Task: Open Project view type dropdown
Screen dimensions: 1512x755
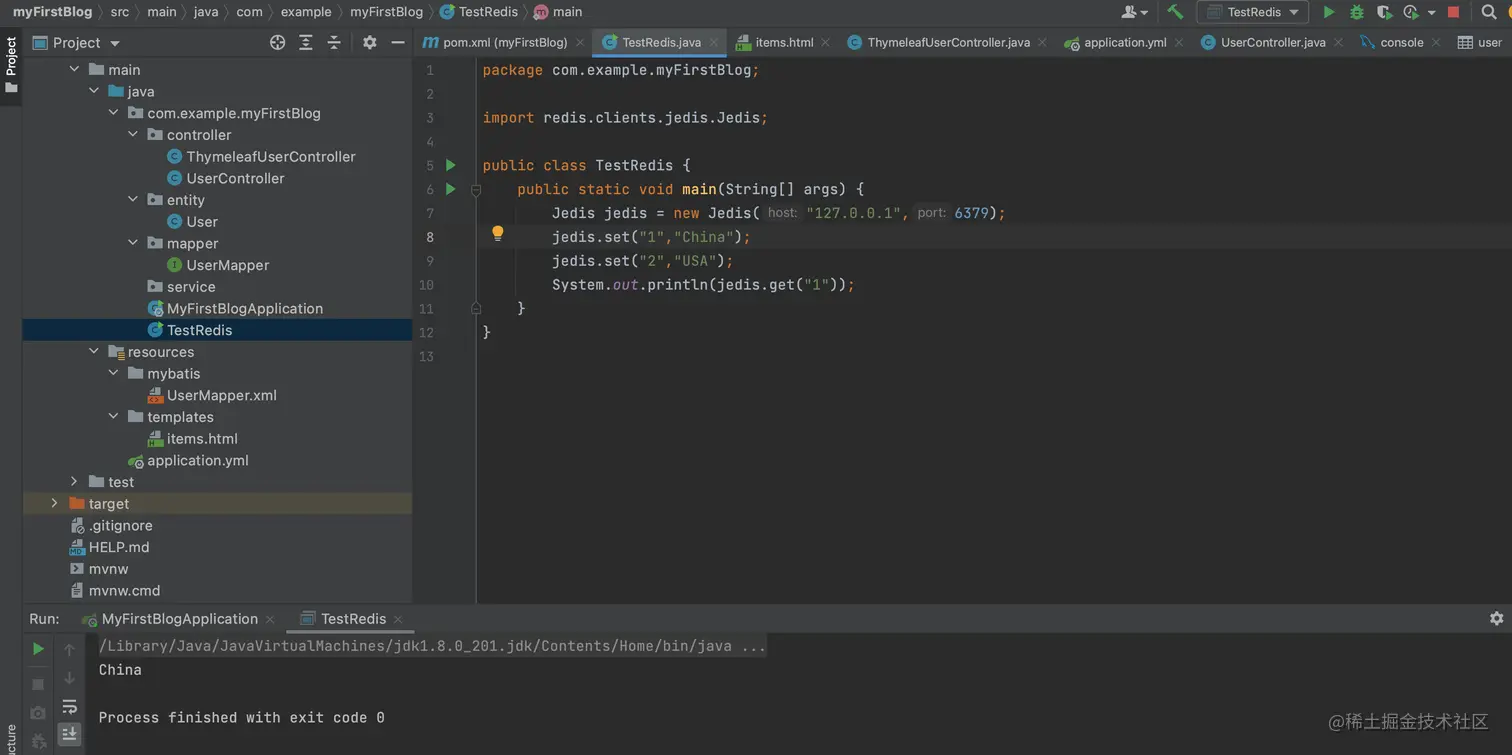Action: tap(76, 43)
